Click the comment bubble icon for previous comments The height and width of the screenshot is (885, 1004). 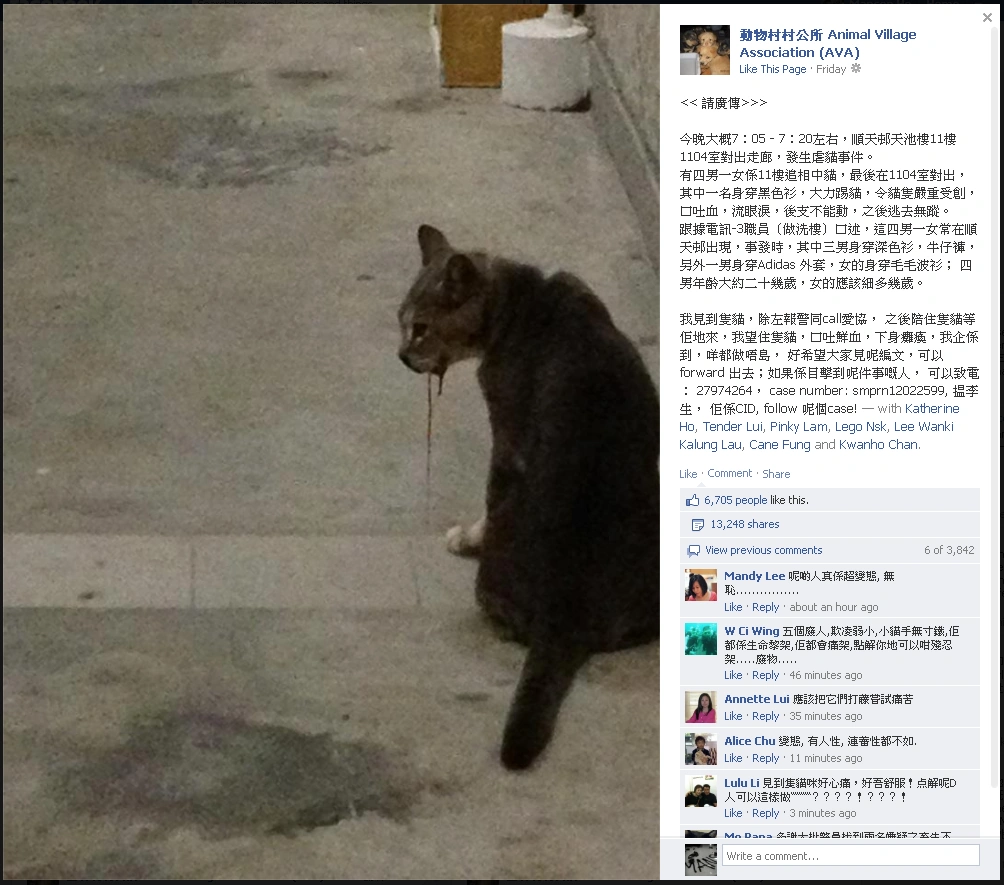pyautogui.click(x=693, y=550)
